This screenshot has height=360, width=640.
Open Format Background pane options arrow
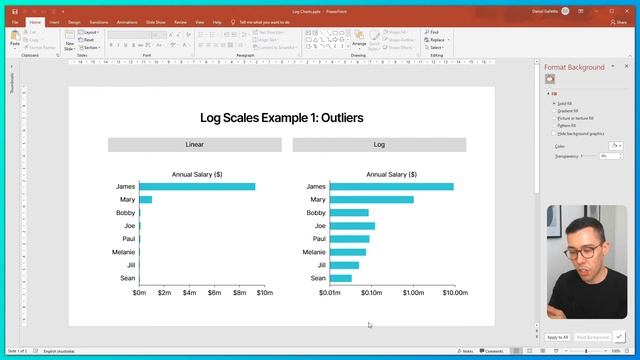coord(613,66)
